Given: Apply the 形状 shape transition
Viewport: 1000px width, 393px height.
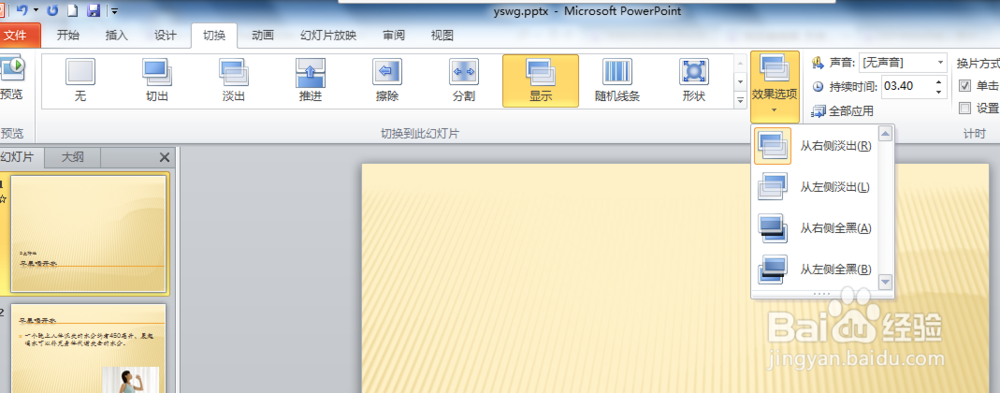Looking at the screenshot, I should pyautogui.click(x=693, y=81).
